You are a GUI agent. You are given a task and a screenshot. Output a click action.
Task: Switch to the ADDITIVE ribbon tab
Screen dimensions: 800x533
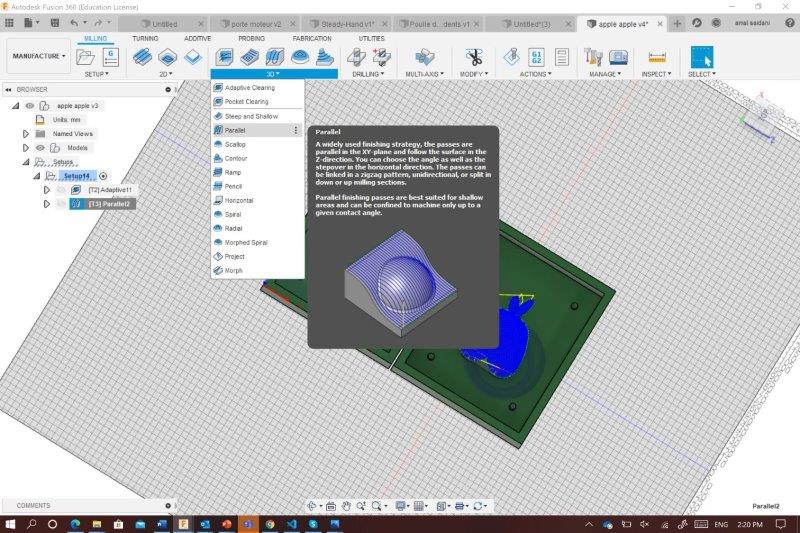197,39
